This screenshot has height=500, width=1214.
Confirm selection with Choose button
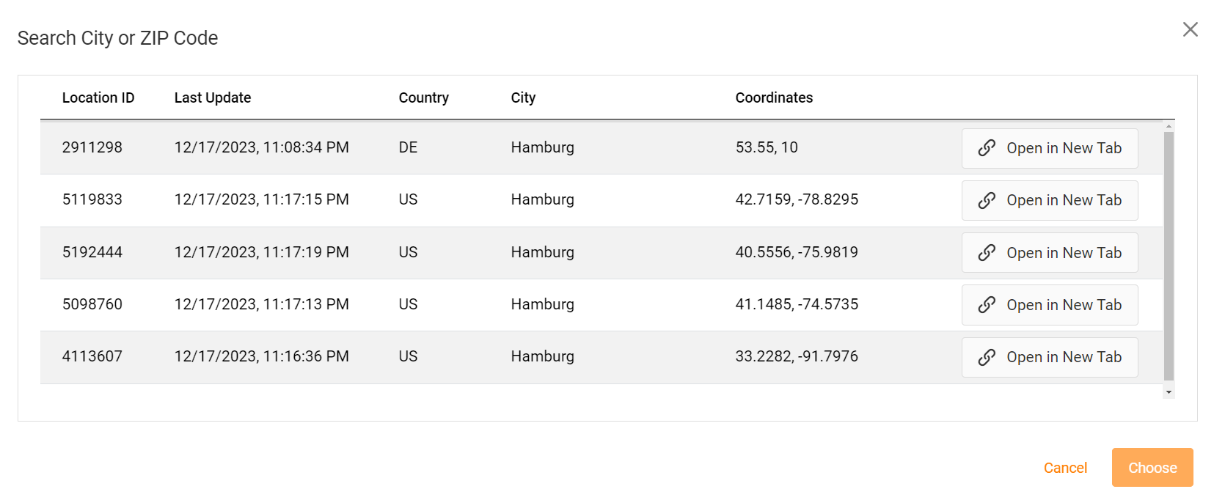(1152, 468)
